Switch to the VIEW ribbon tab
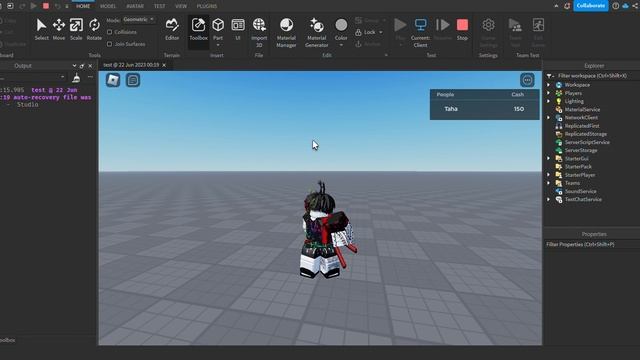Image resolution: width=640 pixels, height=360 pixels. 181,6
